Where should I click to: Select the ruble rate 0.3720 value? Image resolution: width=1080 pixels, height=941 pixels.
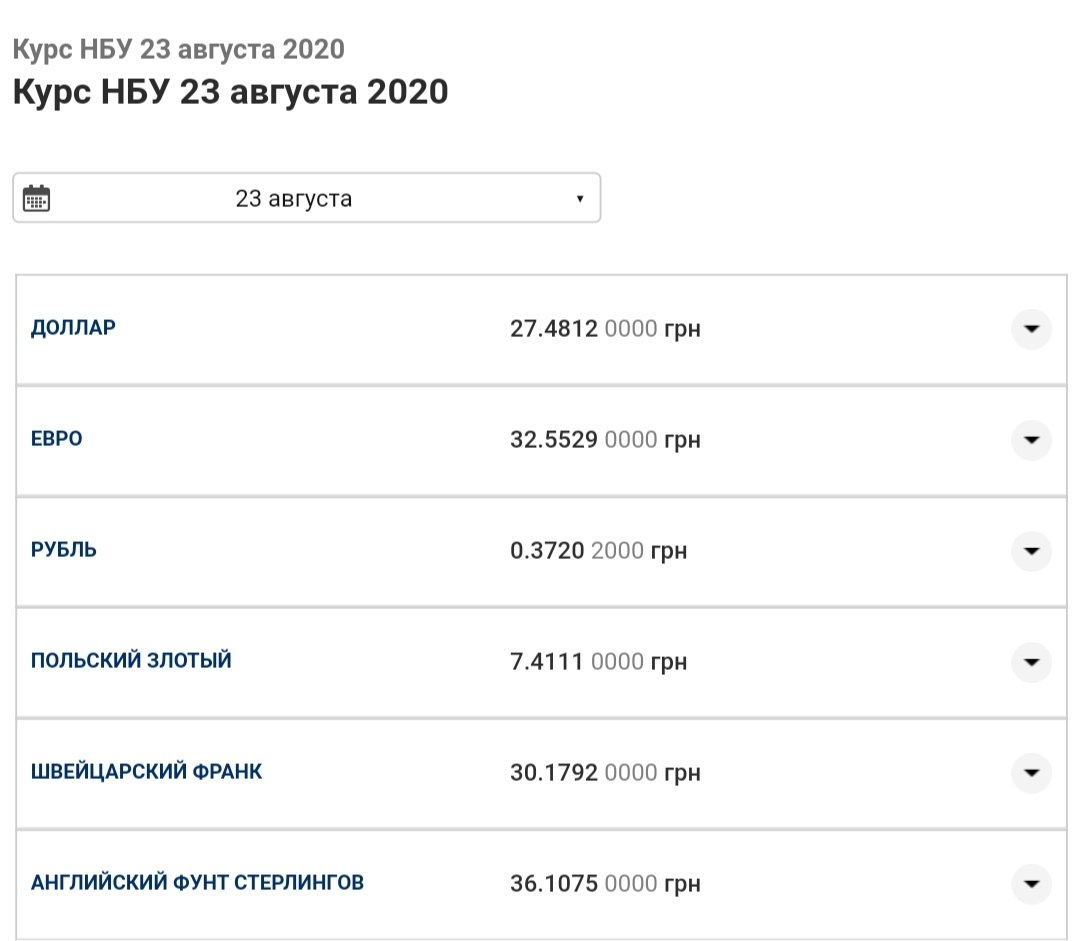[x=547, y=550]
